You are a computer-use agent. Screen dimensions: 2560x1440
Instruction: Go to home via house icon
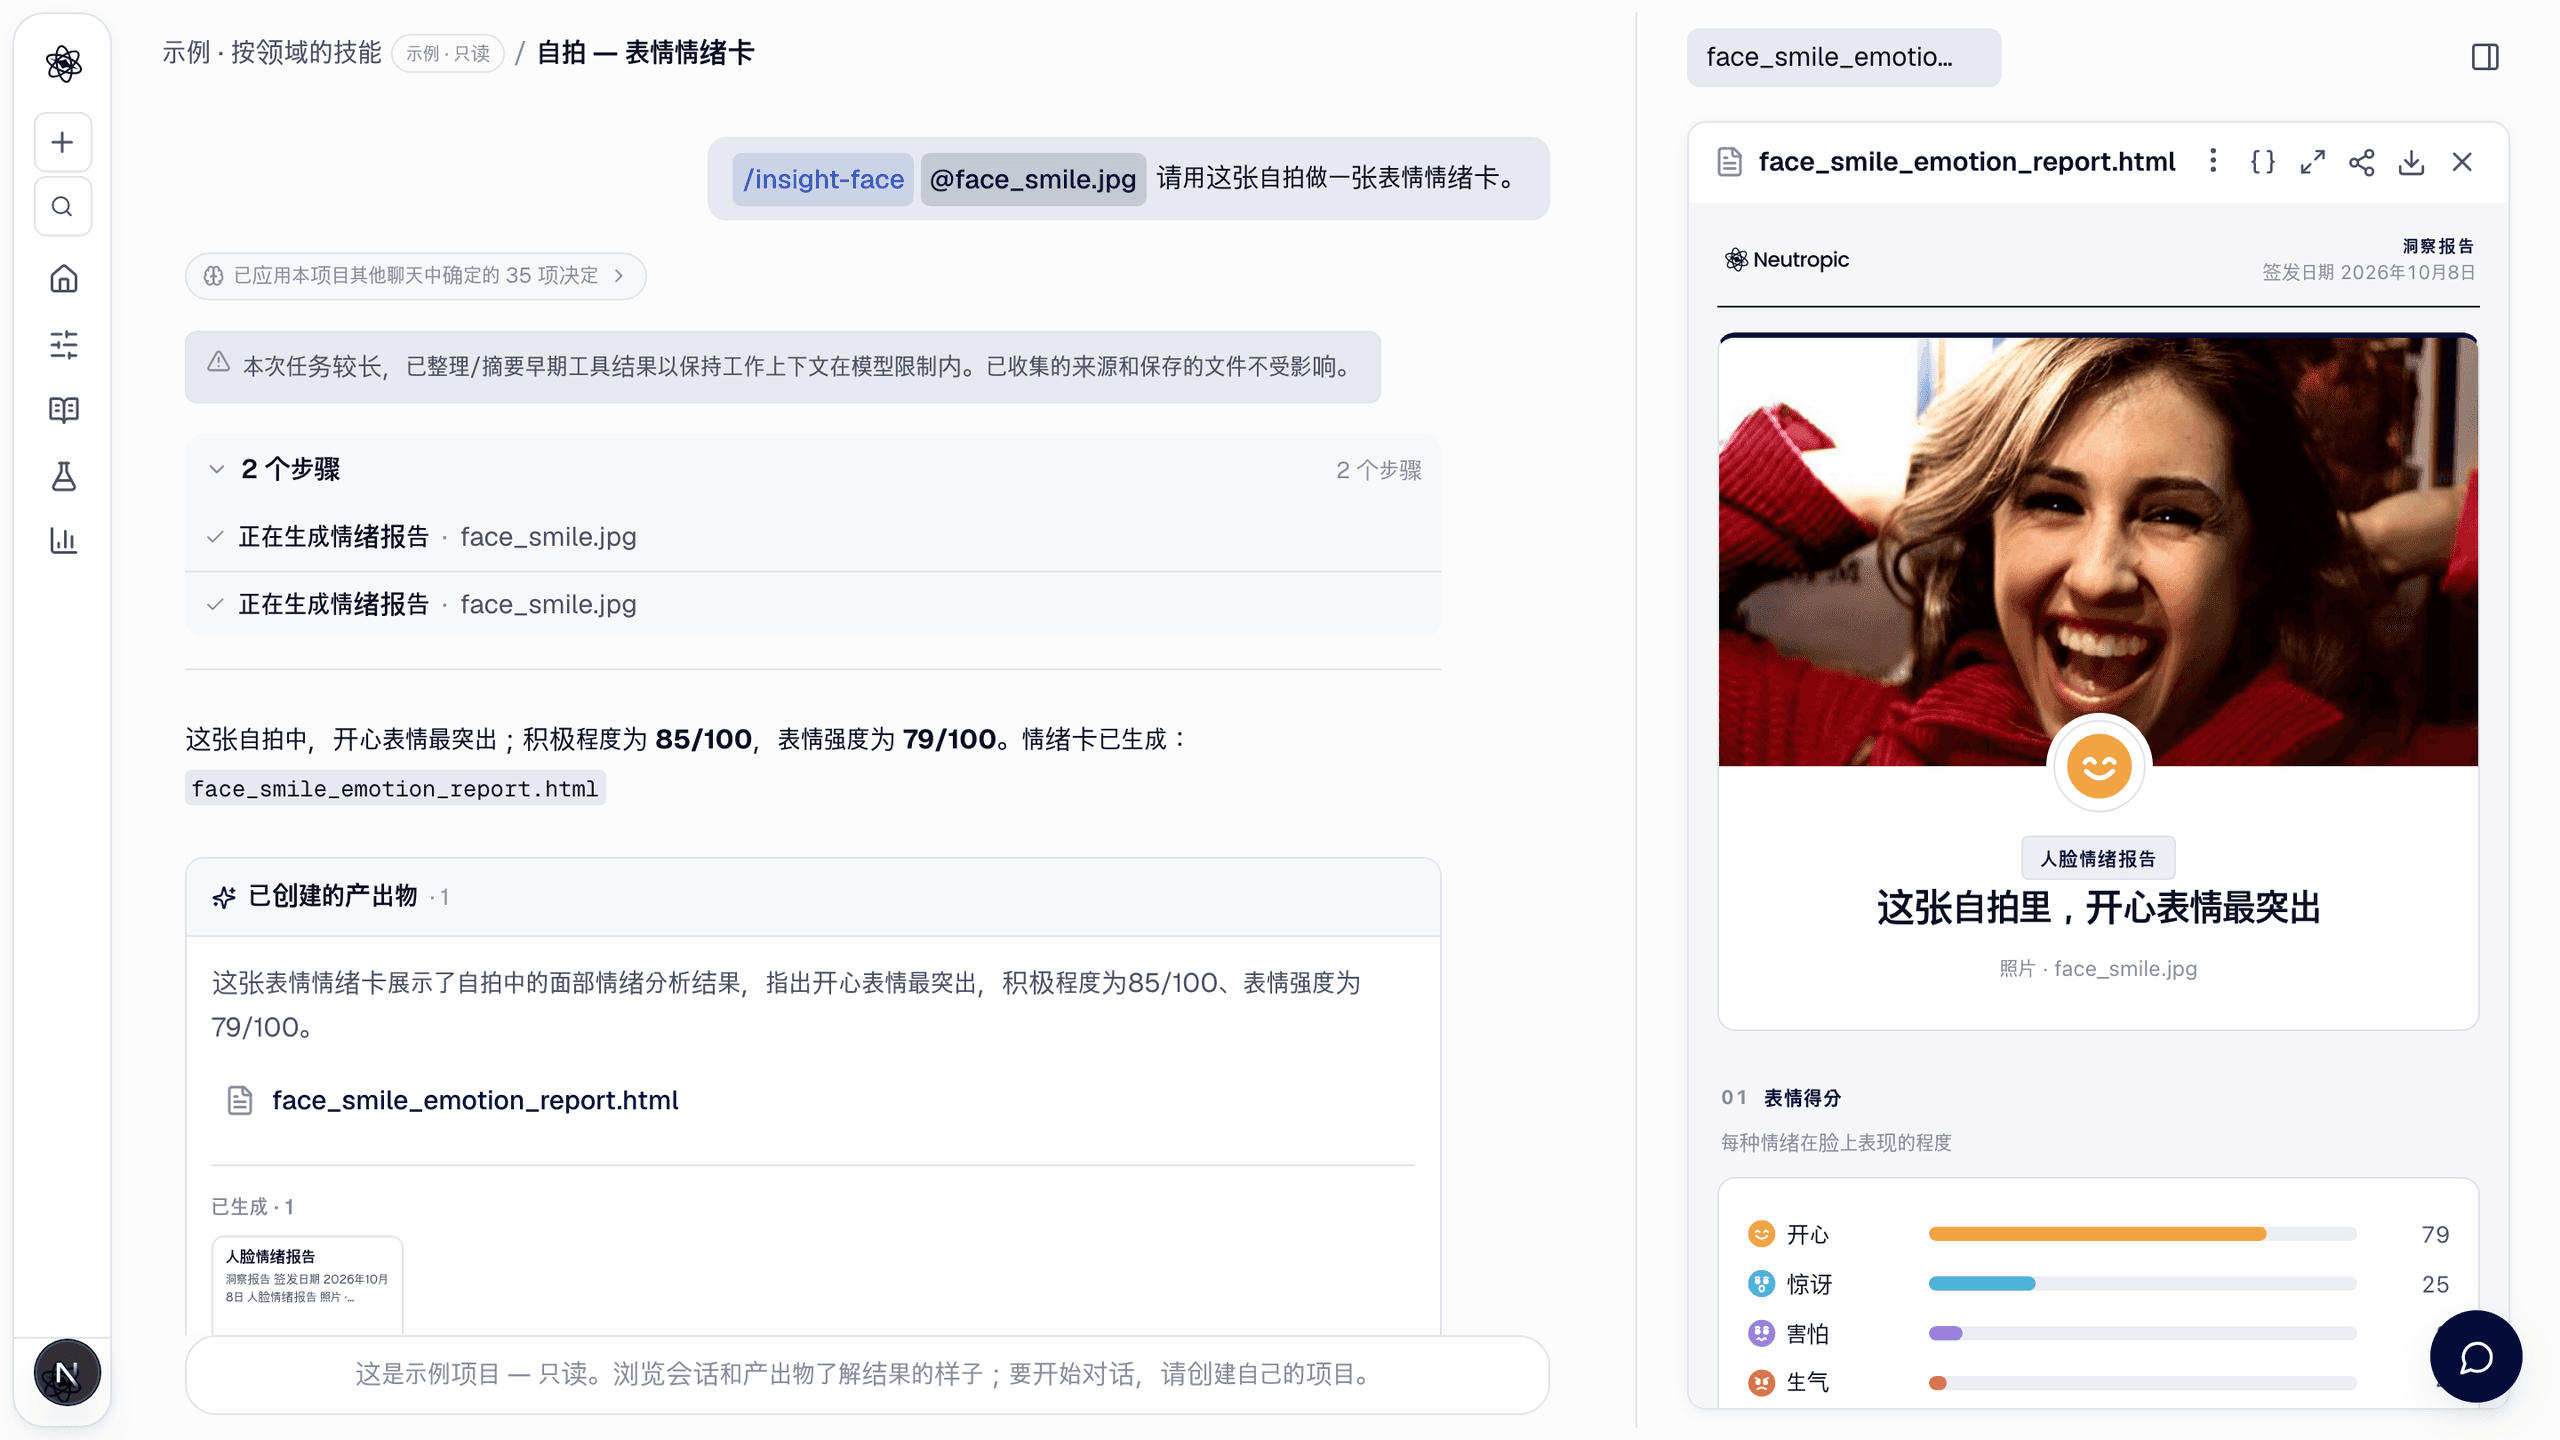(x=63, y=278)
